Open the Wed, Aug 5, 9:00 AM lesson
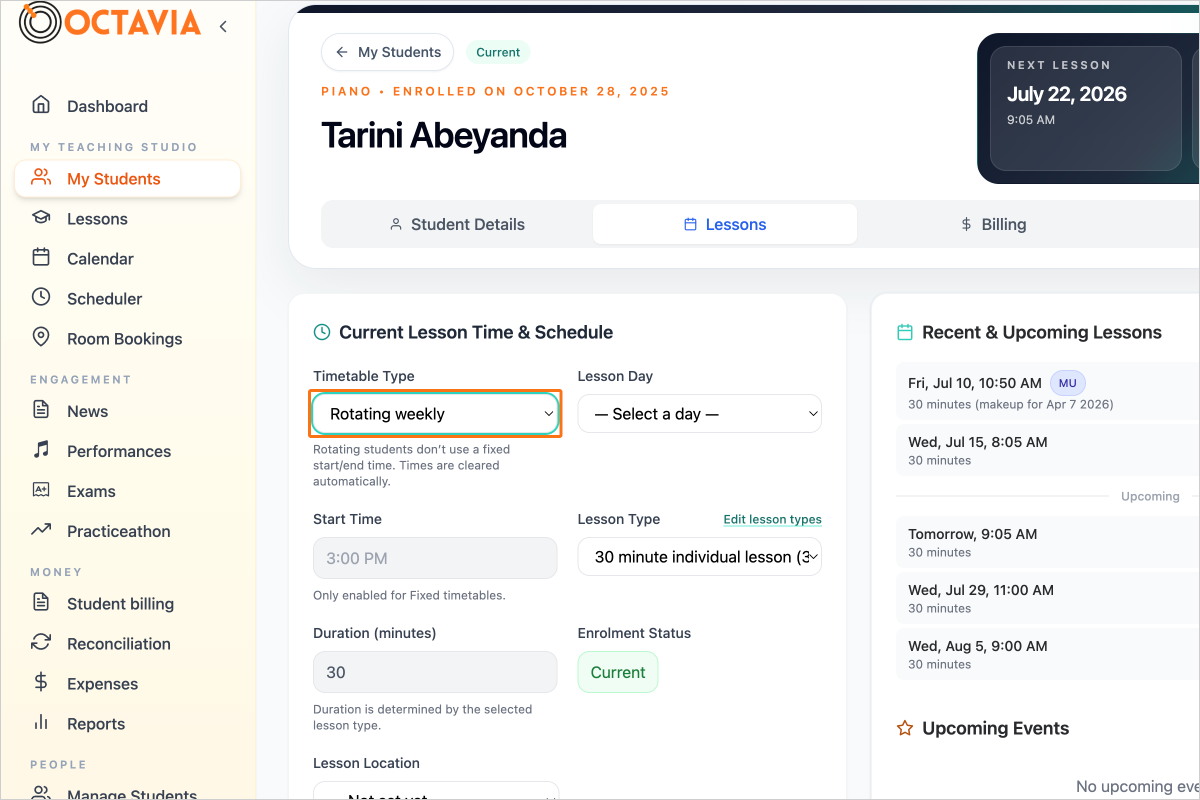The width and height of the screenshot is (1200, 800). pyautogui.click(x=1048, y=654)
